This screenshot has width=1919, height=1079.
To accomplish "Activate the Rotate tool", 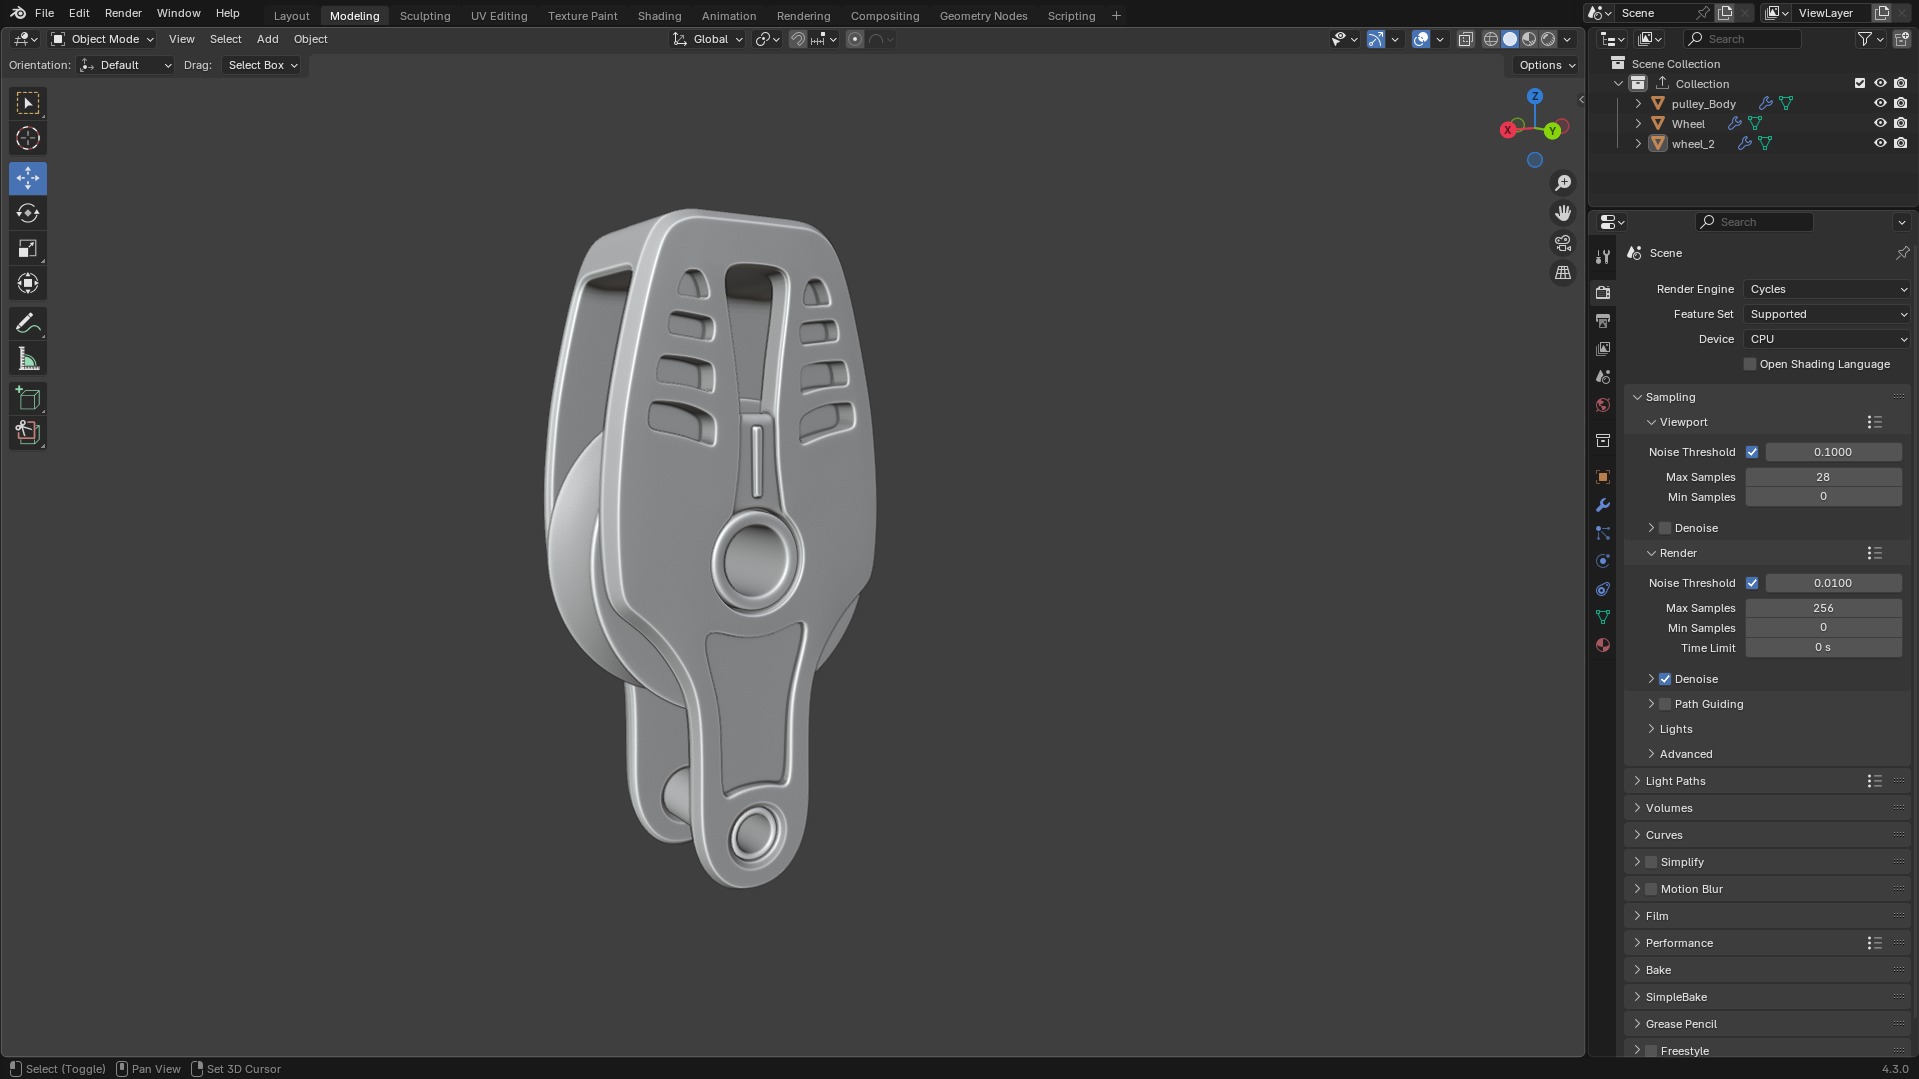I will coord(28,213).
